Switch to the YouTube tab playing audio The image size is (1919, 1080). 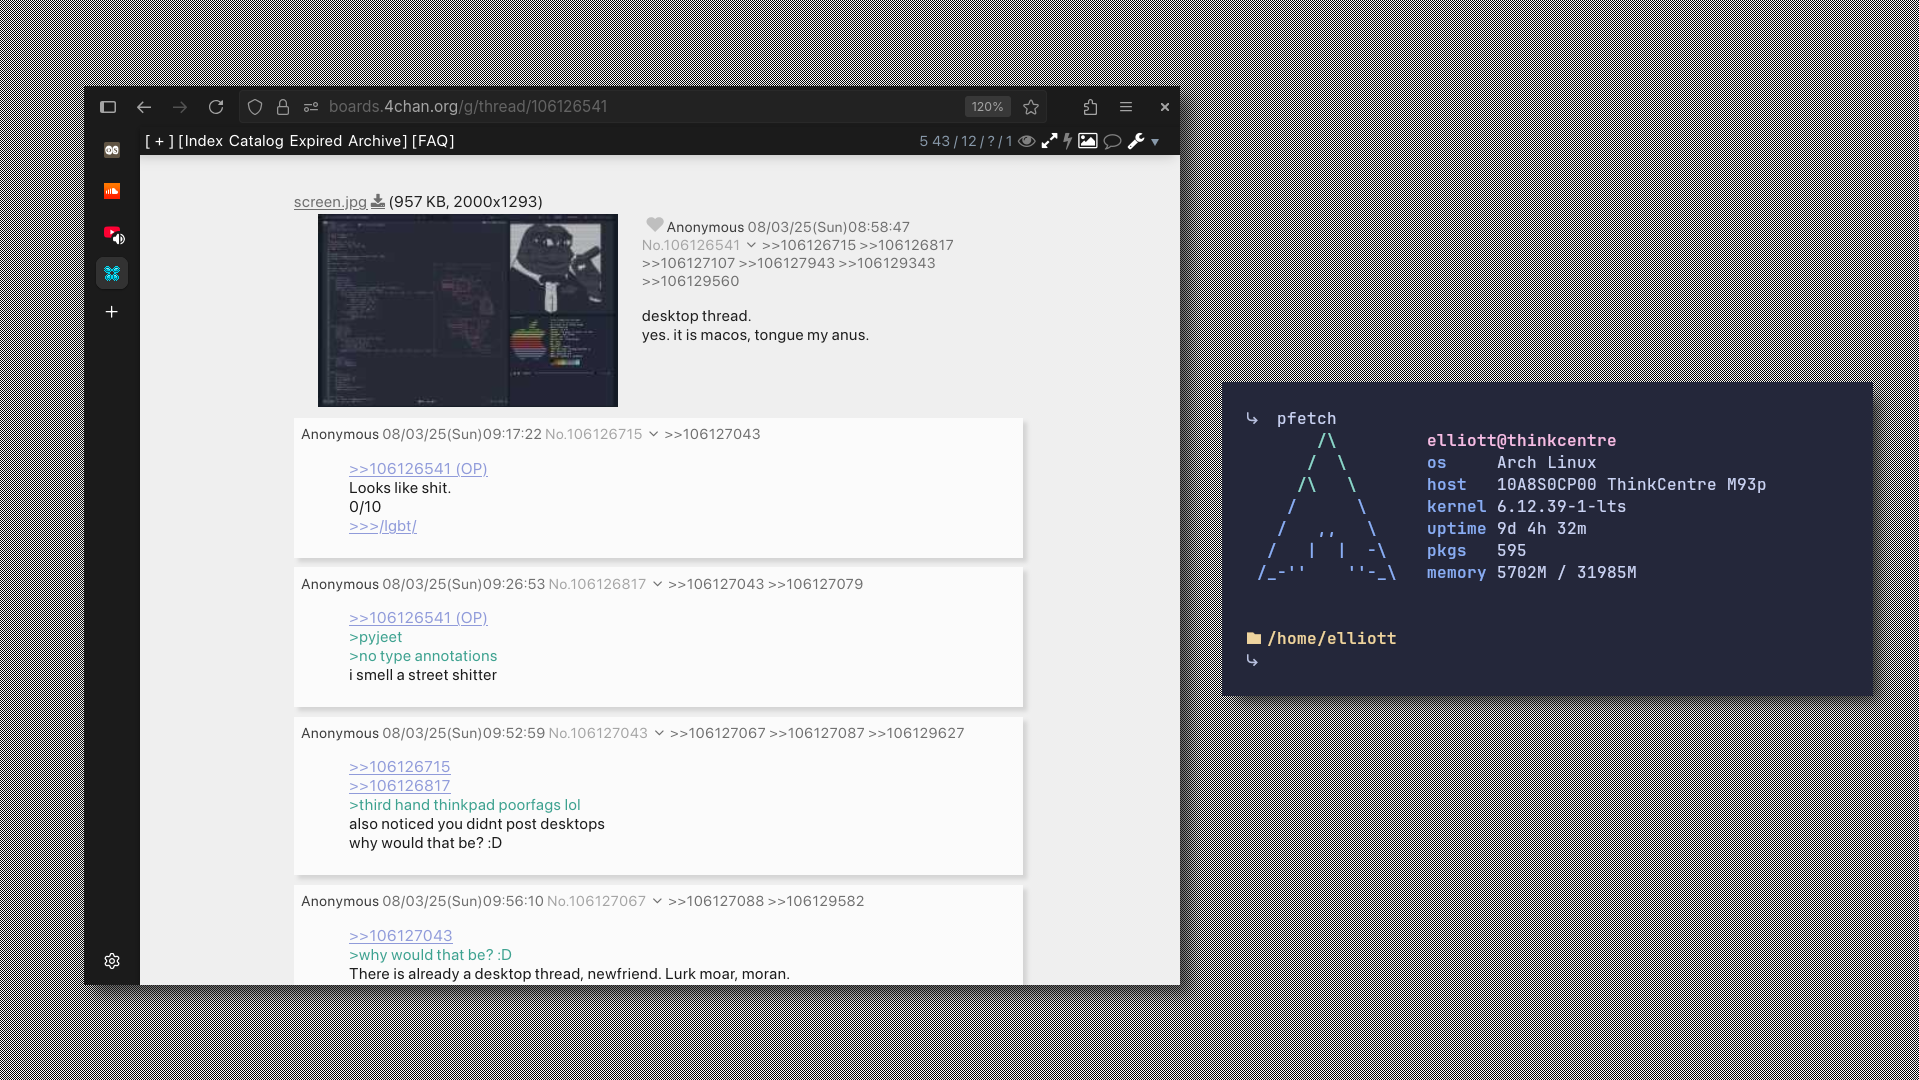[x=112, y=233]
